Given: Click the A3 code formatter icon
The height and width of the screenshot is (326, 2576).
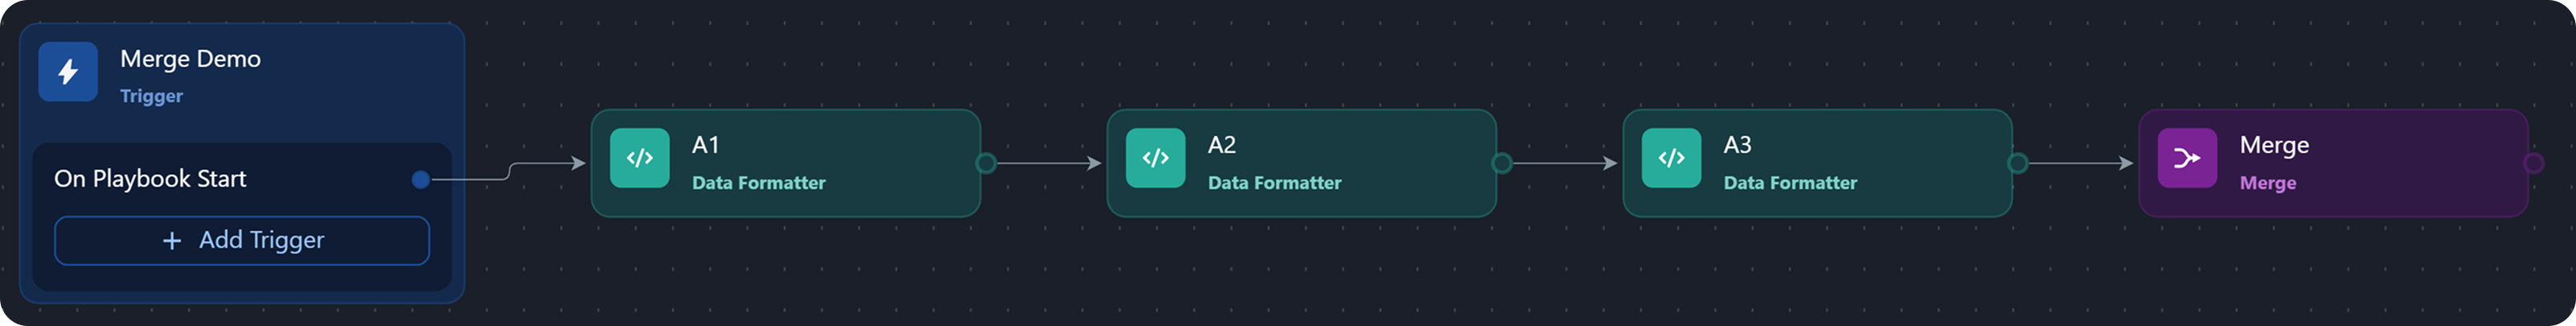Looking at the screenshot, I should coord(1671,158).
